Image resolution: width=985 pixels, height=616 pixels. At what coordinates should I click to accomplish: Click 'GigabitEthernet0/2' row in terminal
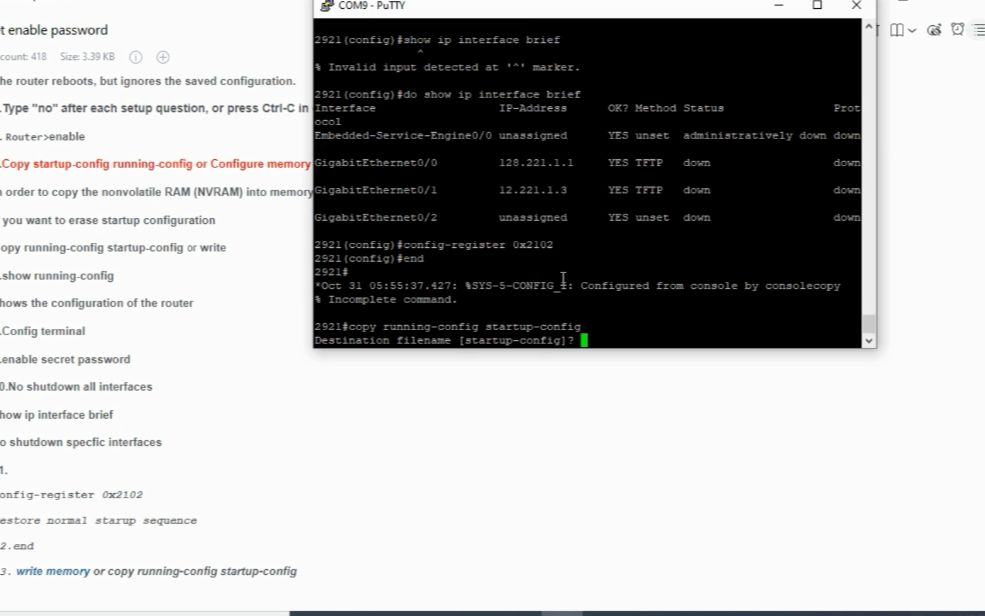tap(587, 217)
